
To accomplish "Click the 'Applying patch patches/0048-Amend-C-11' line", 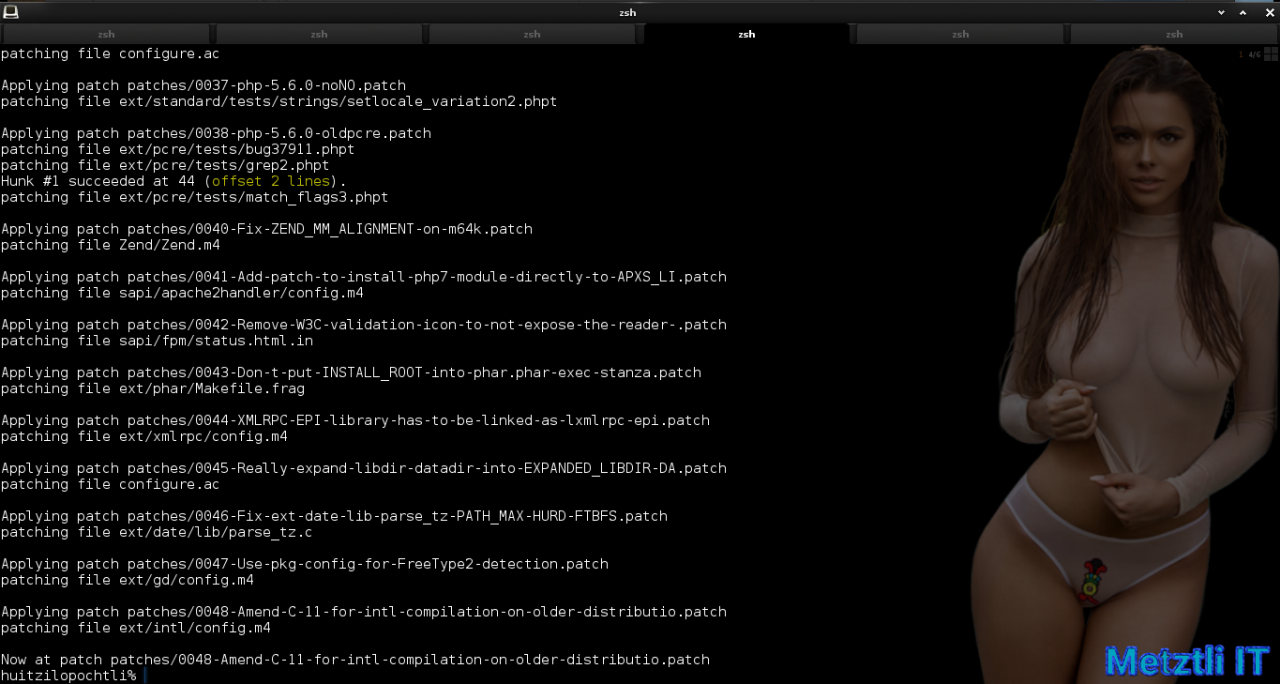I will pyautogui.click(x=363, y=612).
